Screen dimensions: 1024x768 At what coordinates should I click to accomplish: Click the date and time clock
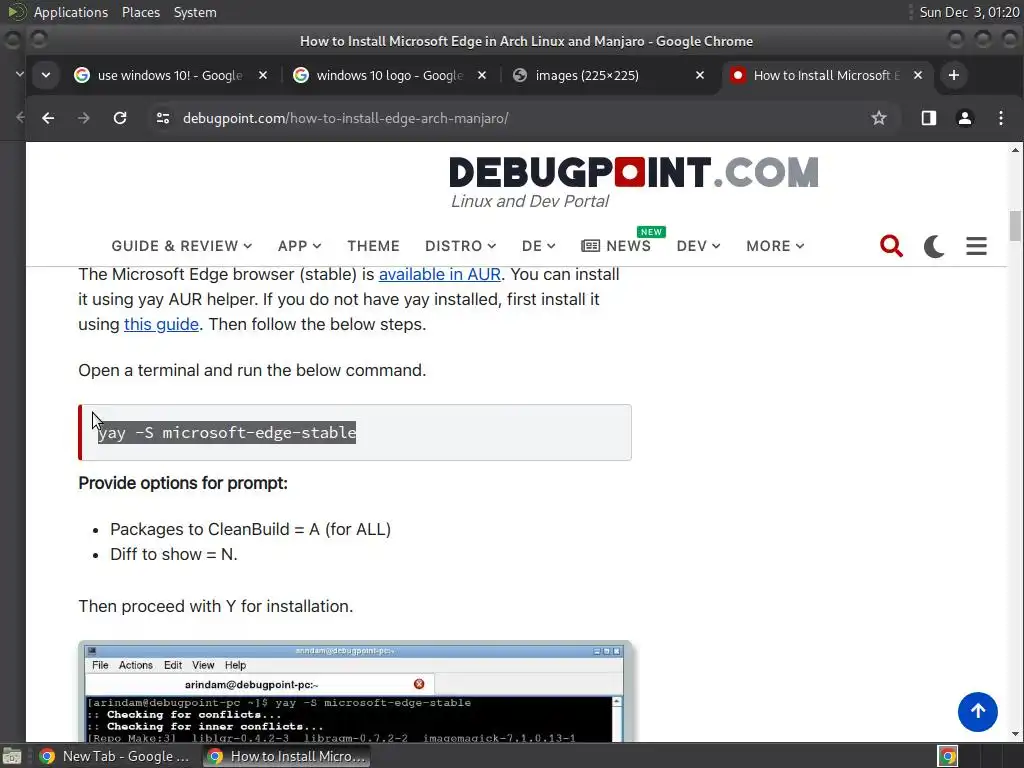click(969, 12)
